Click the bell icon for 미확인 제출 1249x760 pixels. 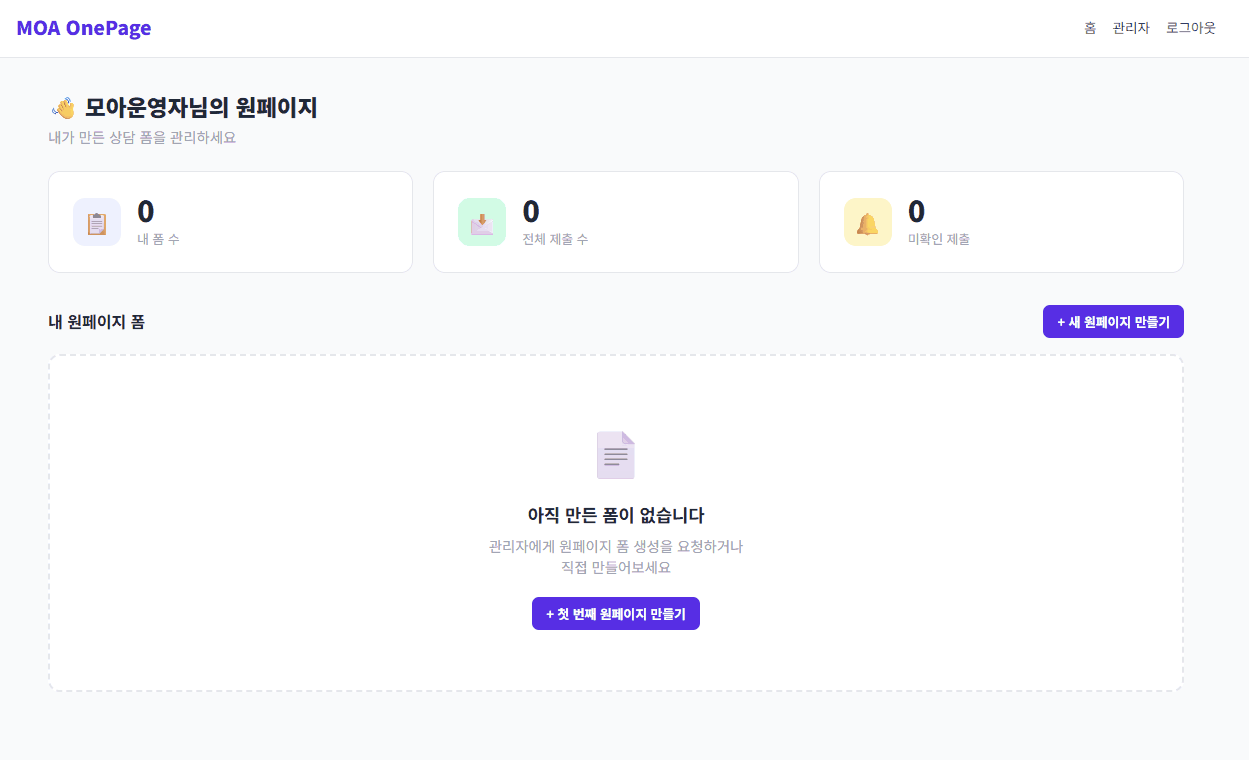point(868,222)
